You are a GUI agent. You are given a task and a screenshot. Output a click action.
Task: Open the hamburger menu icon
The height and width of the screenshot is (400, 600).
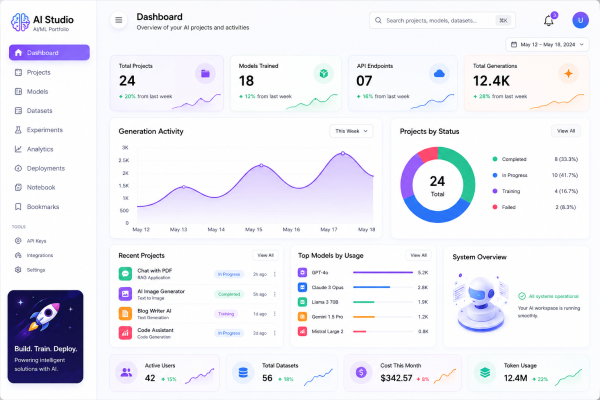(x=119, y=20)
